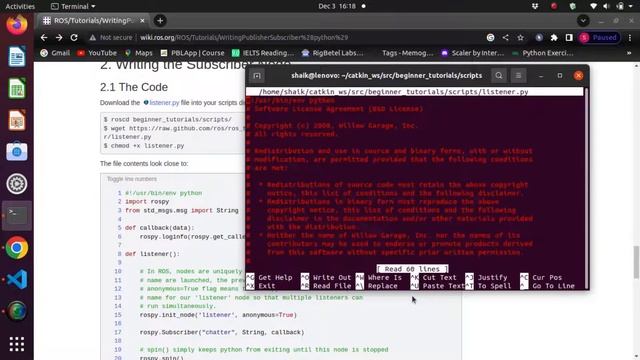Open the globe app in the dock
This screenshot has width=640, height=360.
[x=17, y=311]
